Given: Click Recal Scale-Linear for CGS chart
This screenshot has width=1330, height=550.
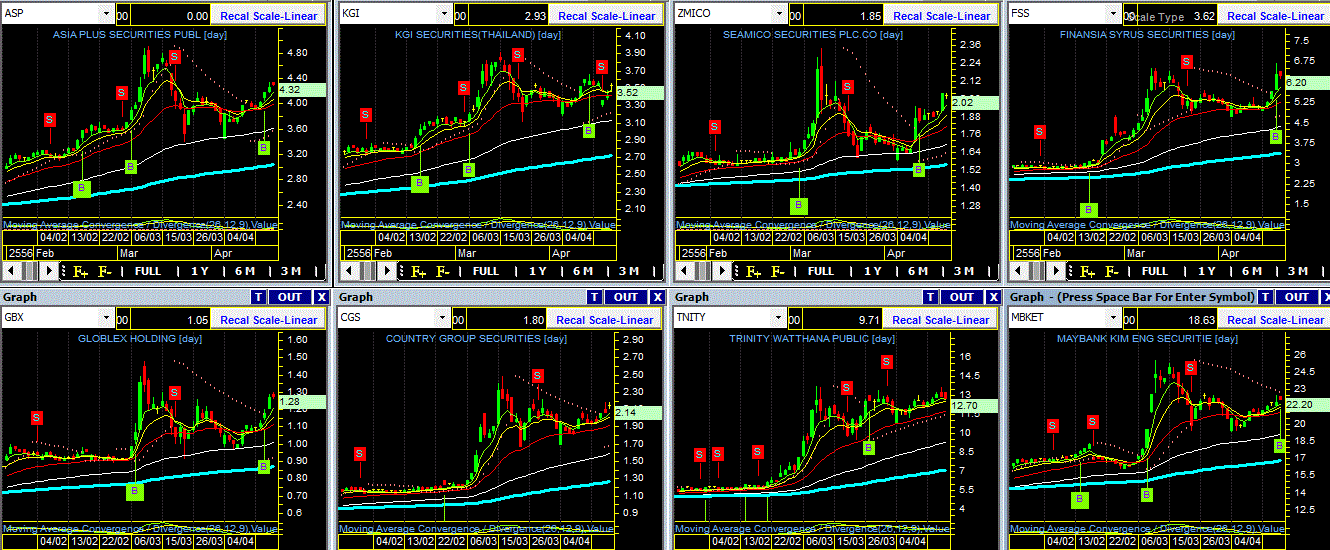Looking at the screenshot, I should point(605,319).
